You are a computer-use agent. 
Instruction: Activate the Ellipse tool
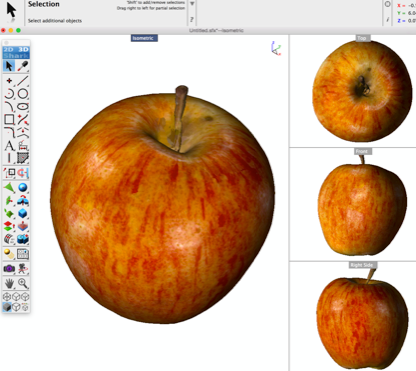coord(22,107)
